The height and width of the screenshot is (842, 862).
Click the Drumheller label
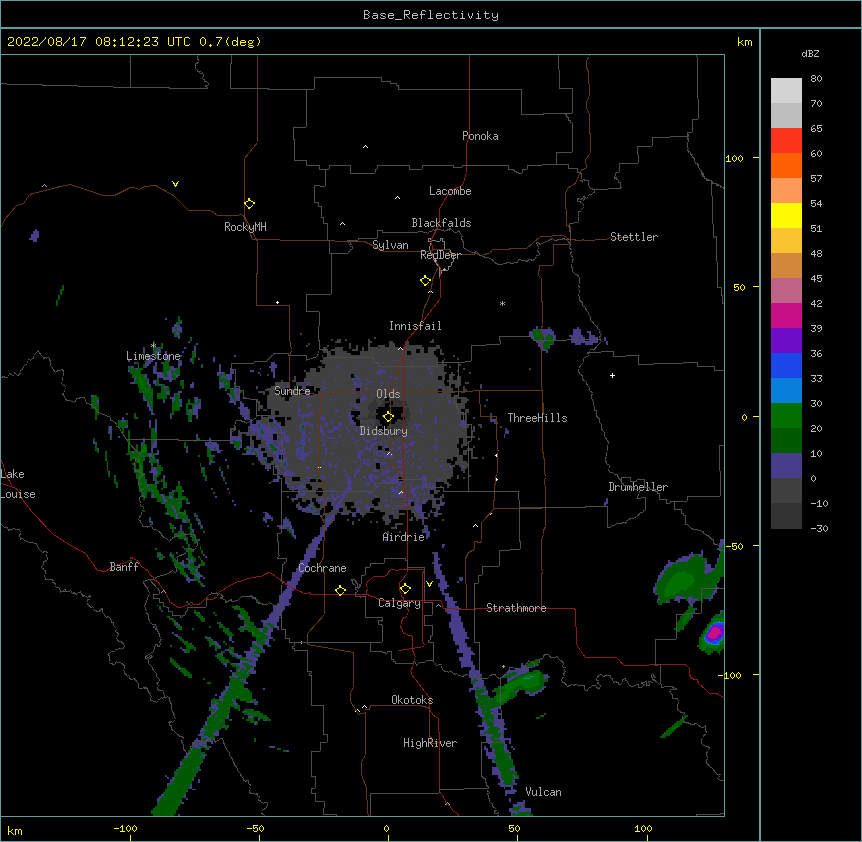(x=638, y=487)
